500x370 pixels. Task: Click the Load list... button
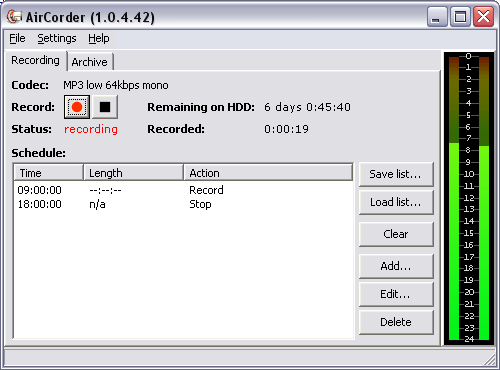[x=396, y=202]
